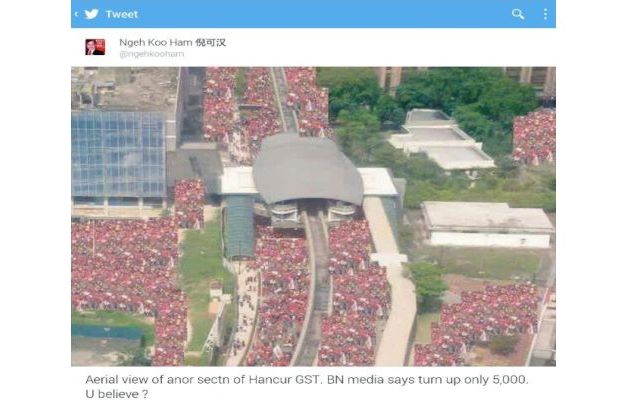
Task: Select the "Tweet" header title
Action: 122,14
